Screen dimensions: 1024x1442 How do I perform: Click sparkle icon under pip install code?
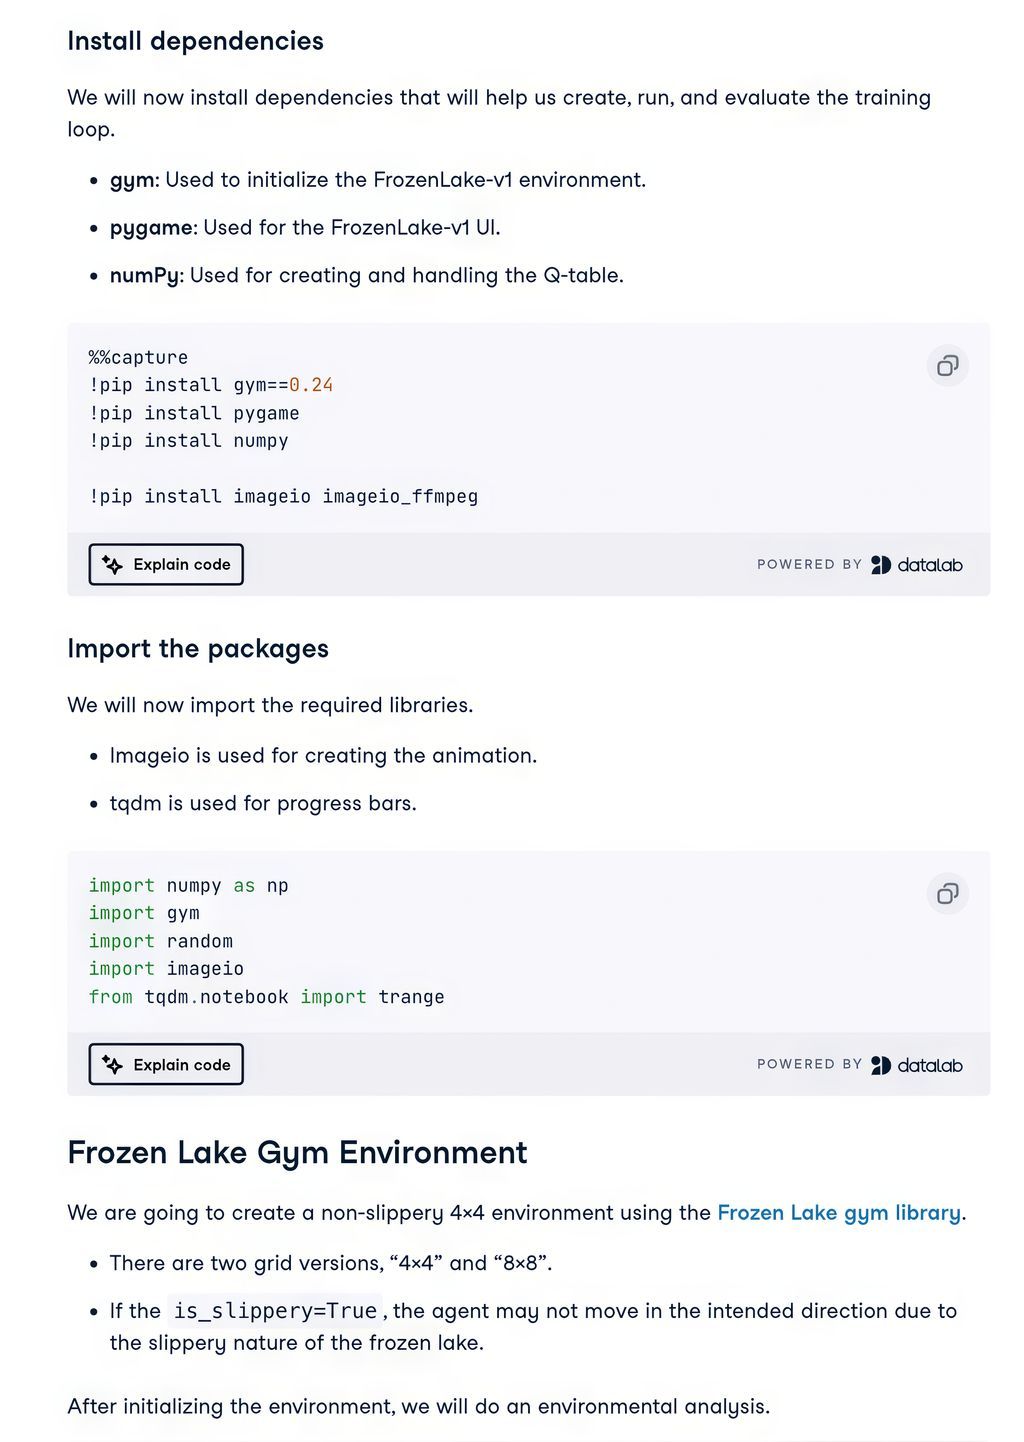pos(113,565)
